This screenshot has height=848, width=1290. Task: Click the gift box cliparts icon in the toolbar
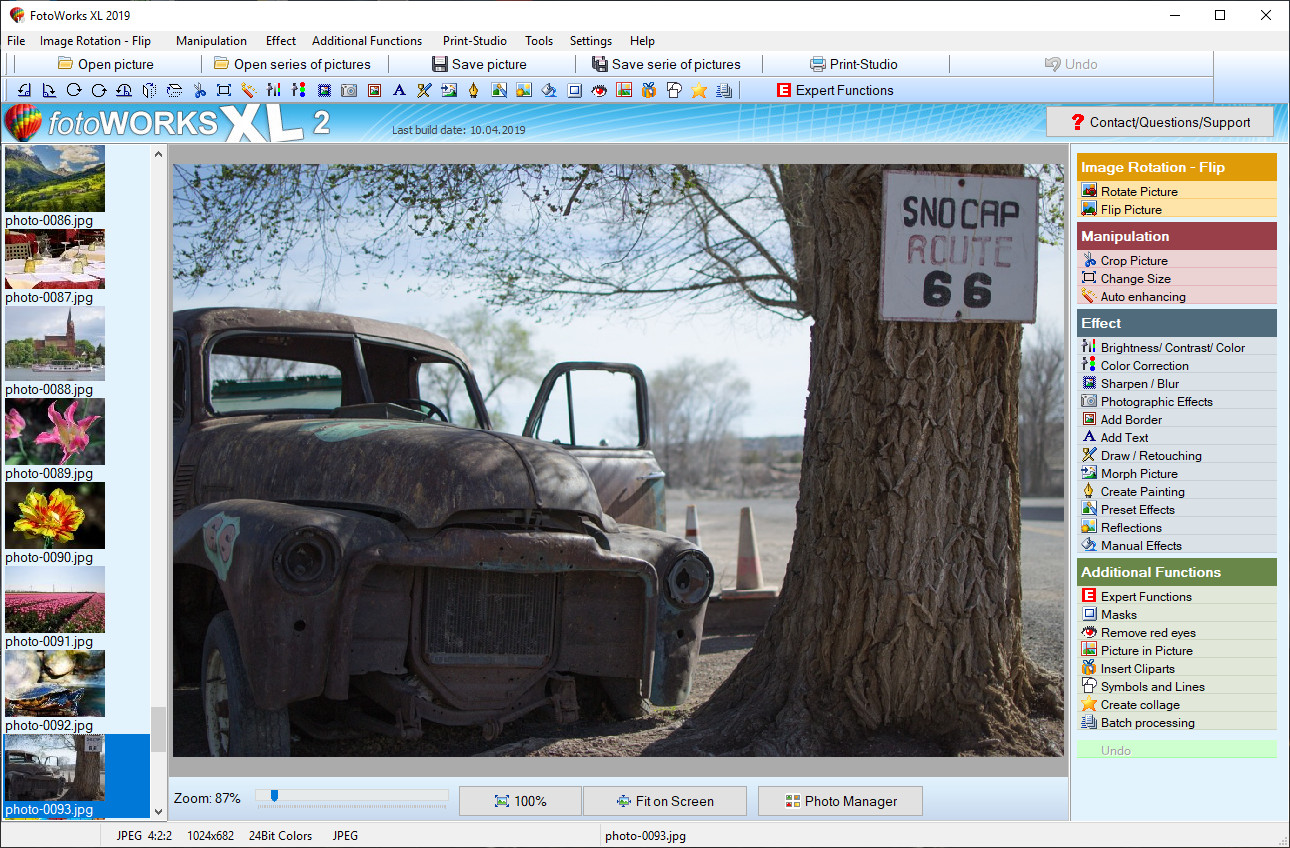tap(649, 90)
